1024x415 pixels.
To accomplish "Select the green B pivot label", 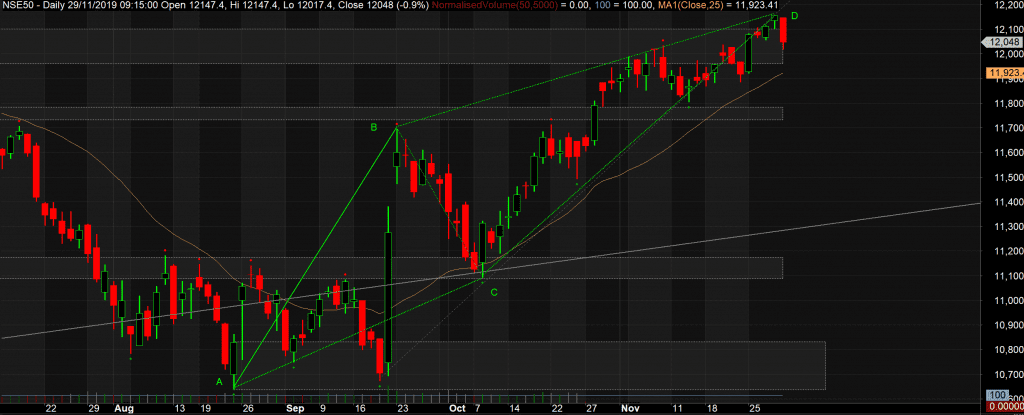I will pos(373,127).
